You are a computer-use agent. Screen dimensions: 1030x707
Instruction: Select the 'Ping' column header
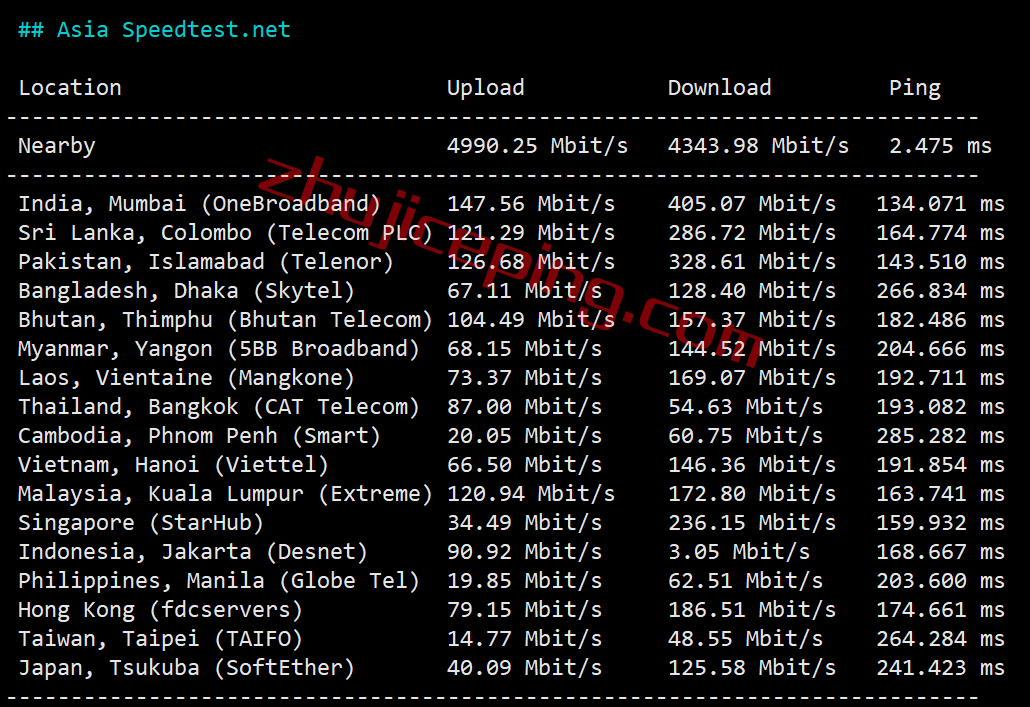(914, 88)
